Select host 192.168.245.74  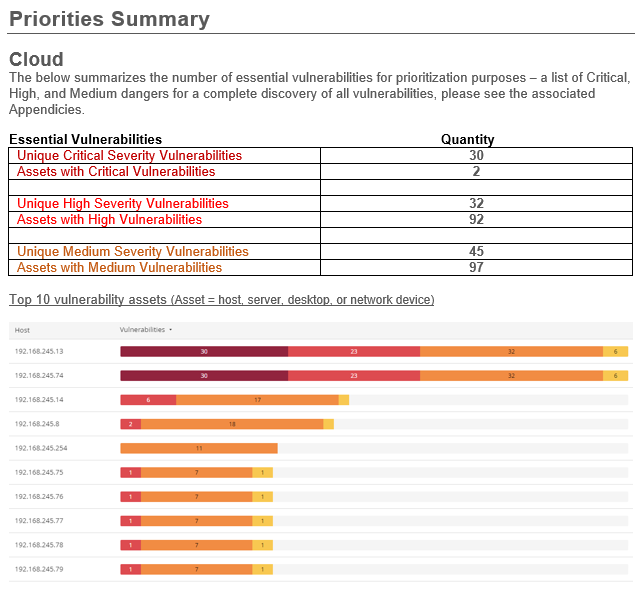pyautogui.click(x=39, y=376)
